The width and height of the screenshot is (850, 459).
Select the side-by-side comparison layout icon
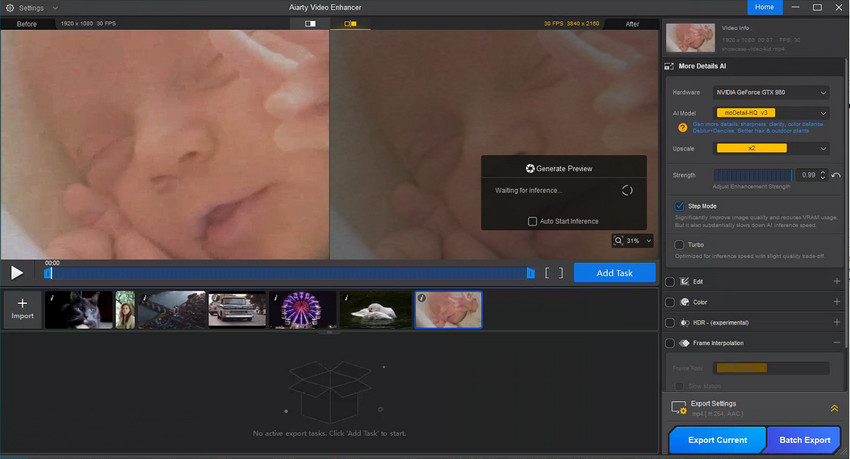(350, 24)
